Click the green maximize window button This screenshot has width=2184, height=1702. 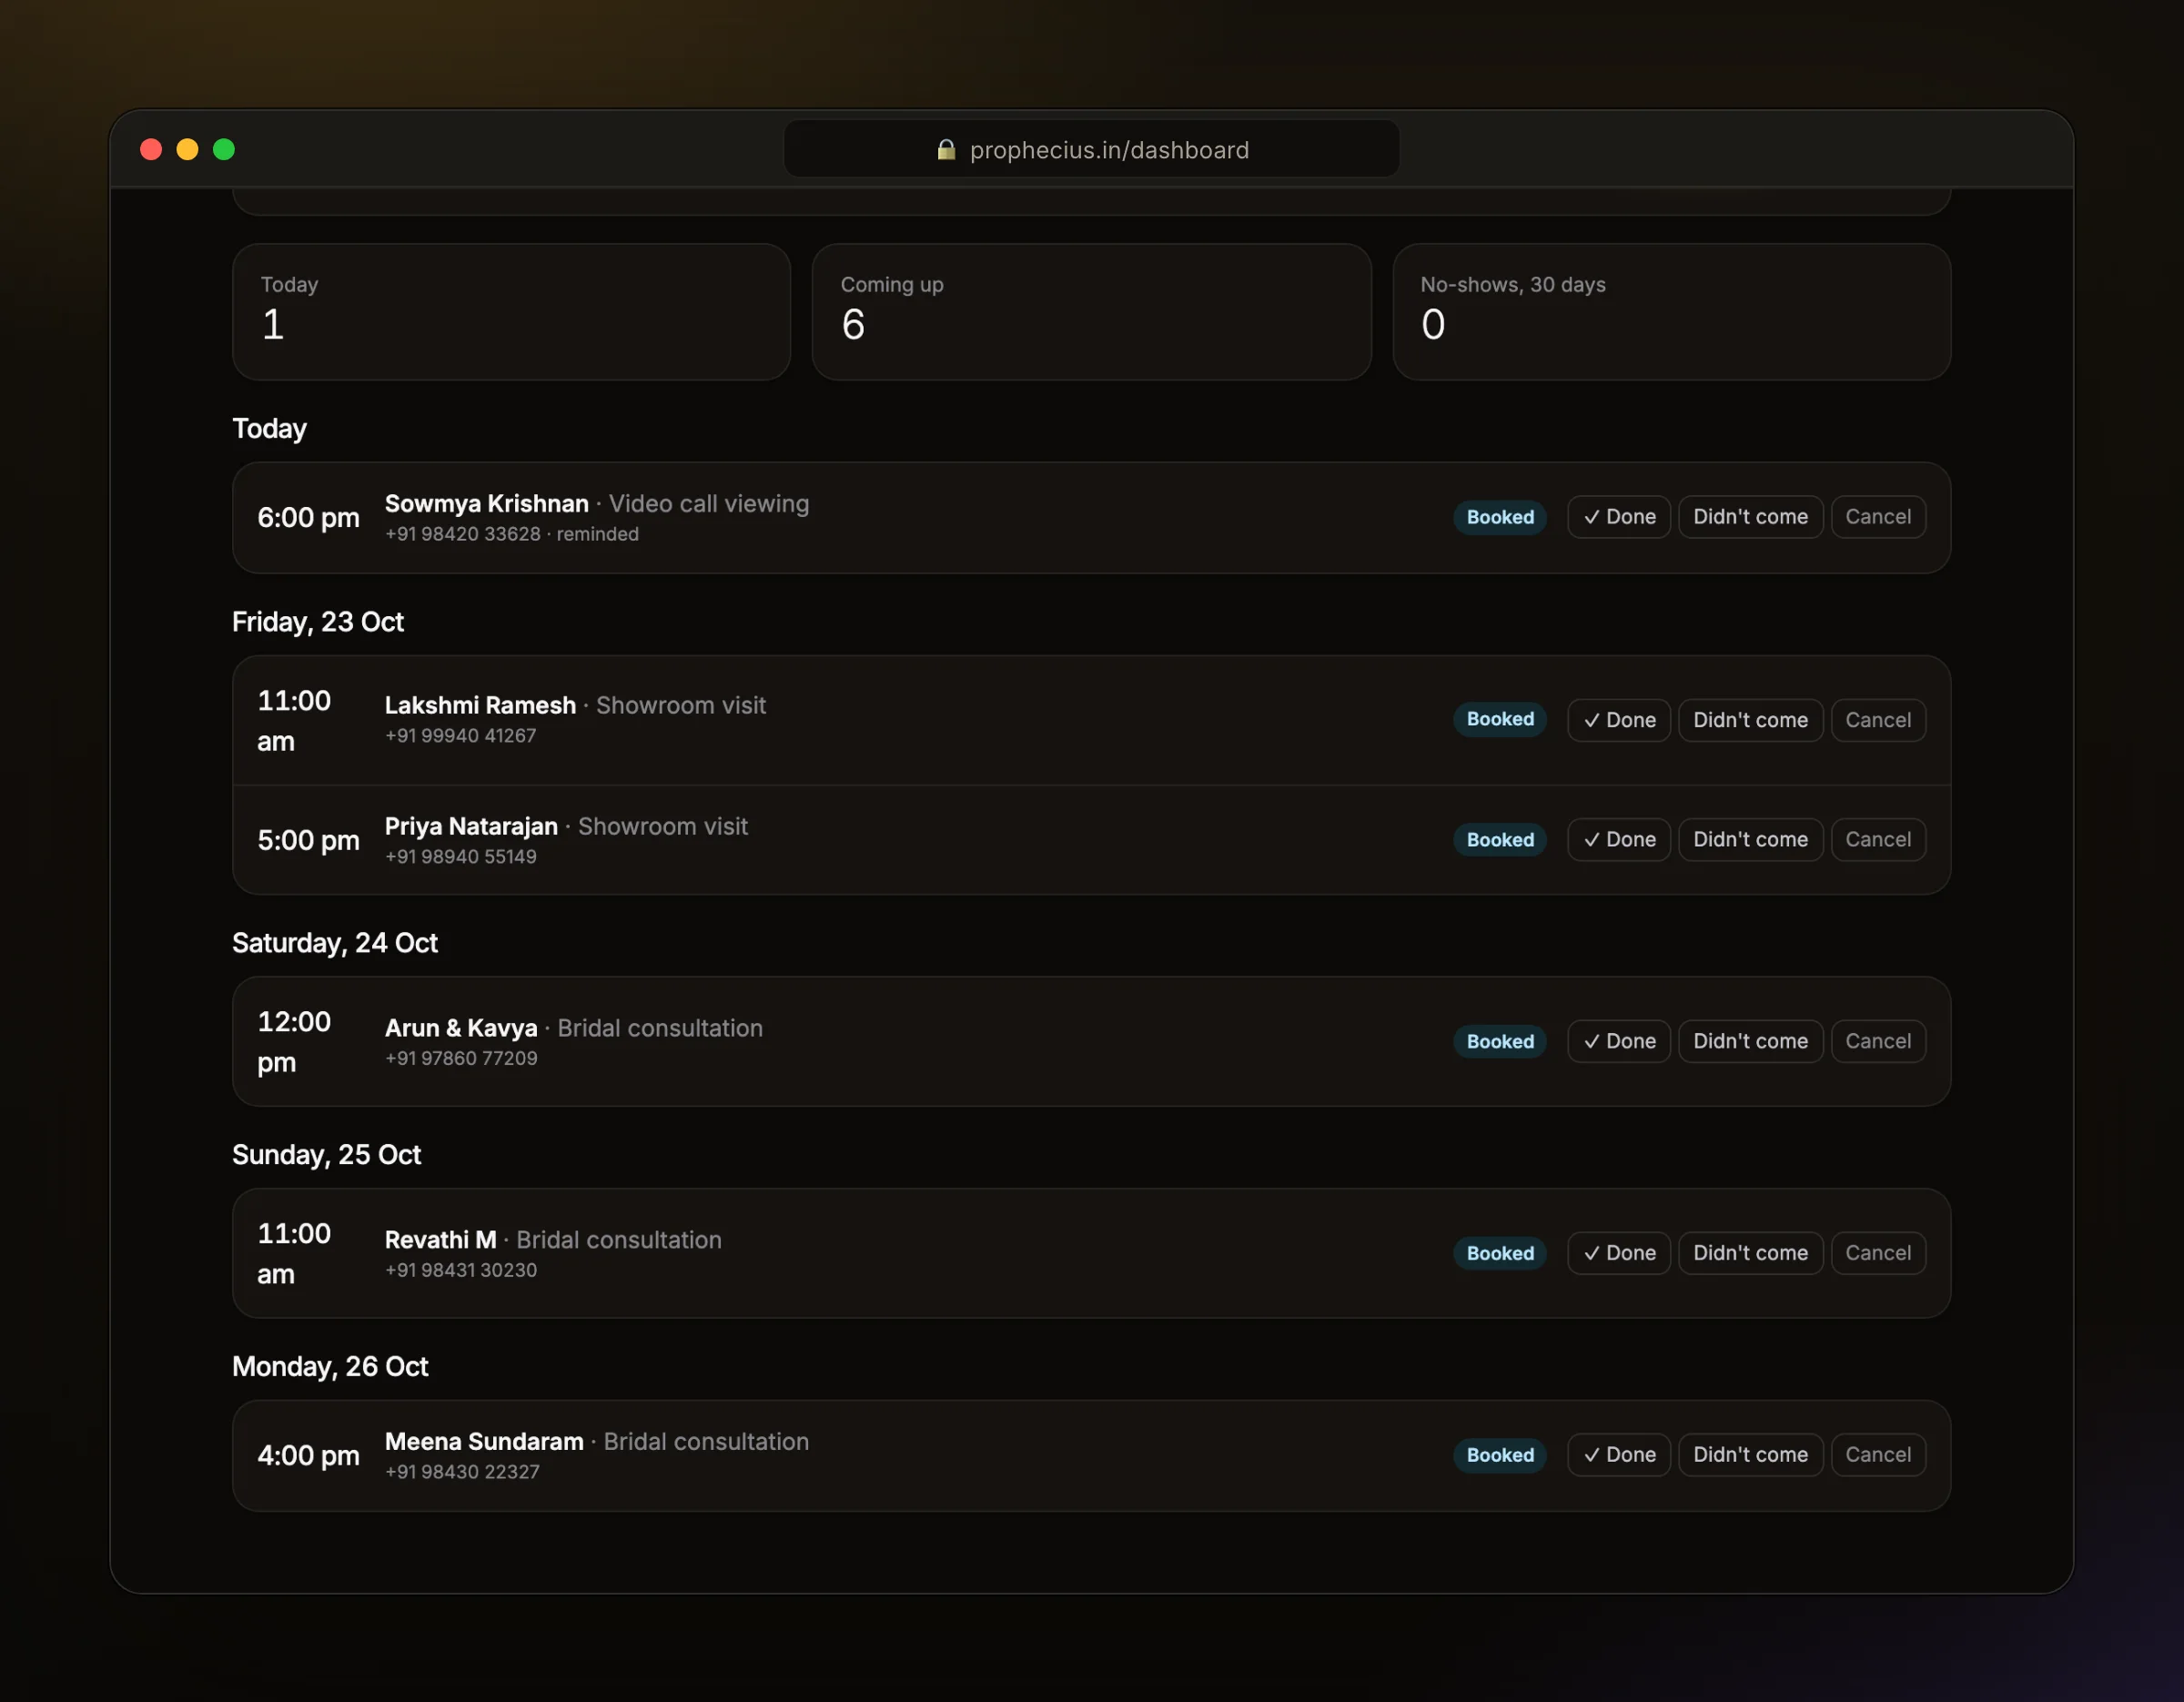pos(224,149)
